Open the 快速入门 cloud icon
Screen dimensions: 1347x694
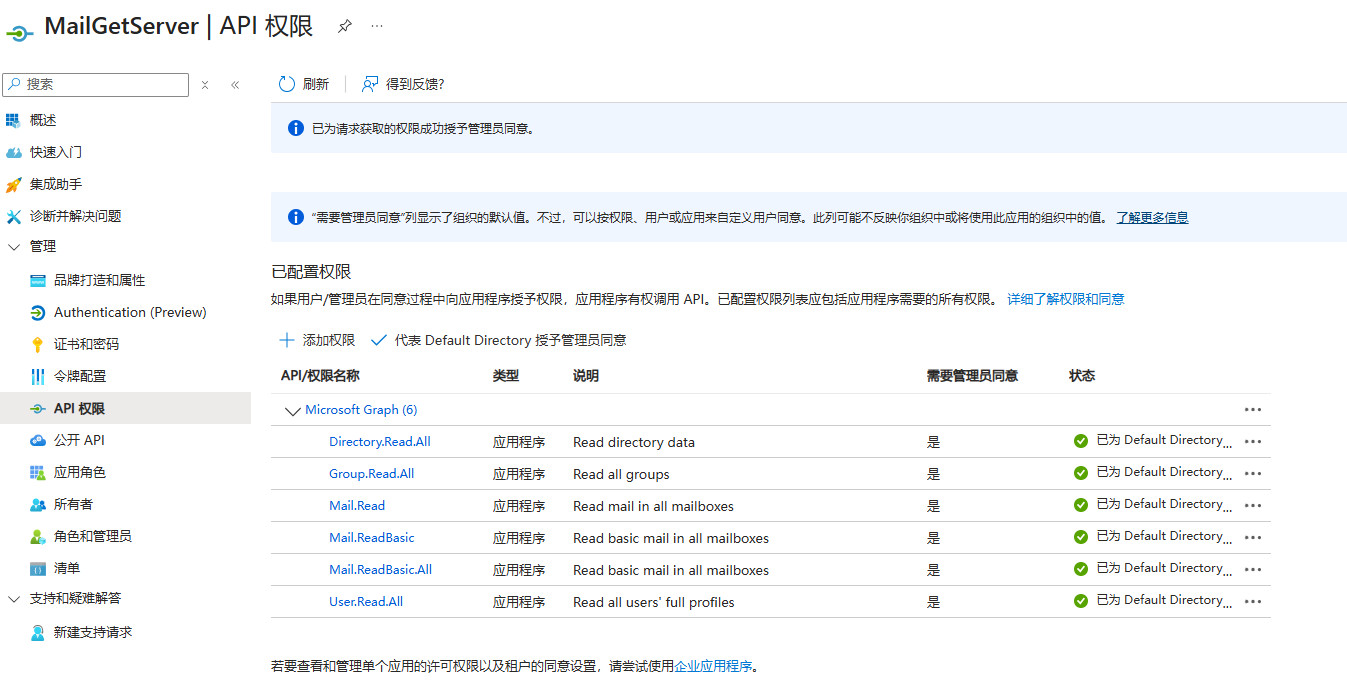(x=13, y=152)
